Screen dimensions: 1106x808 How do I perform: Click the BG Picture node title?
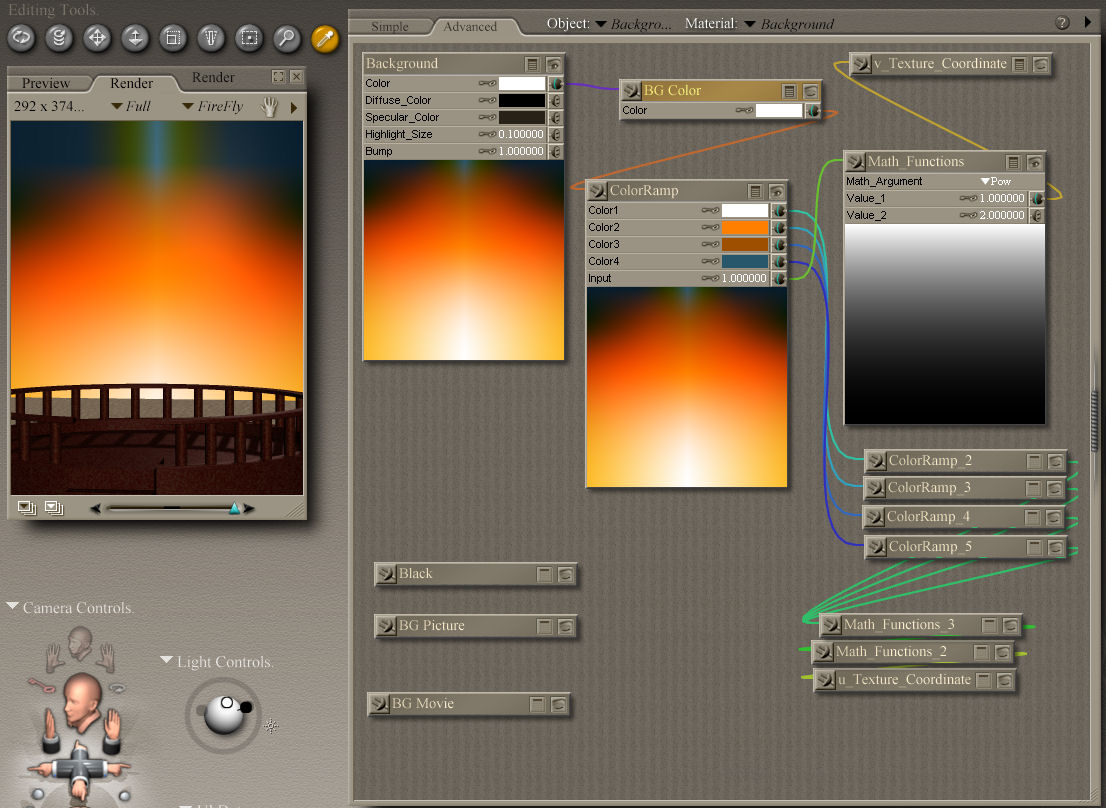(x=431, y=626)
